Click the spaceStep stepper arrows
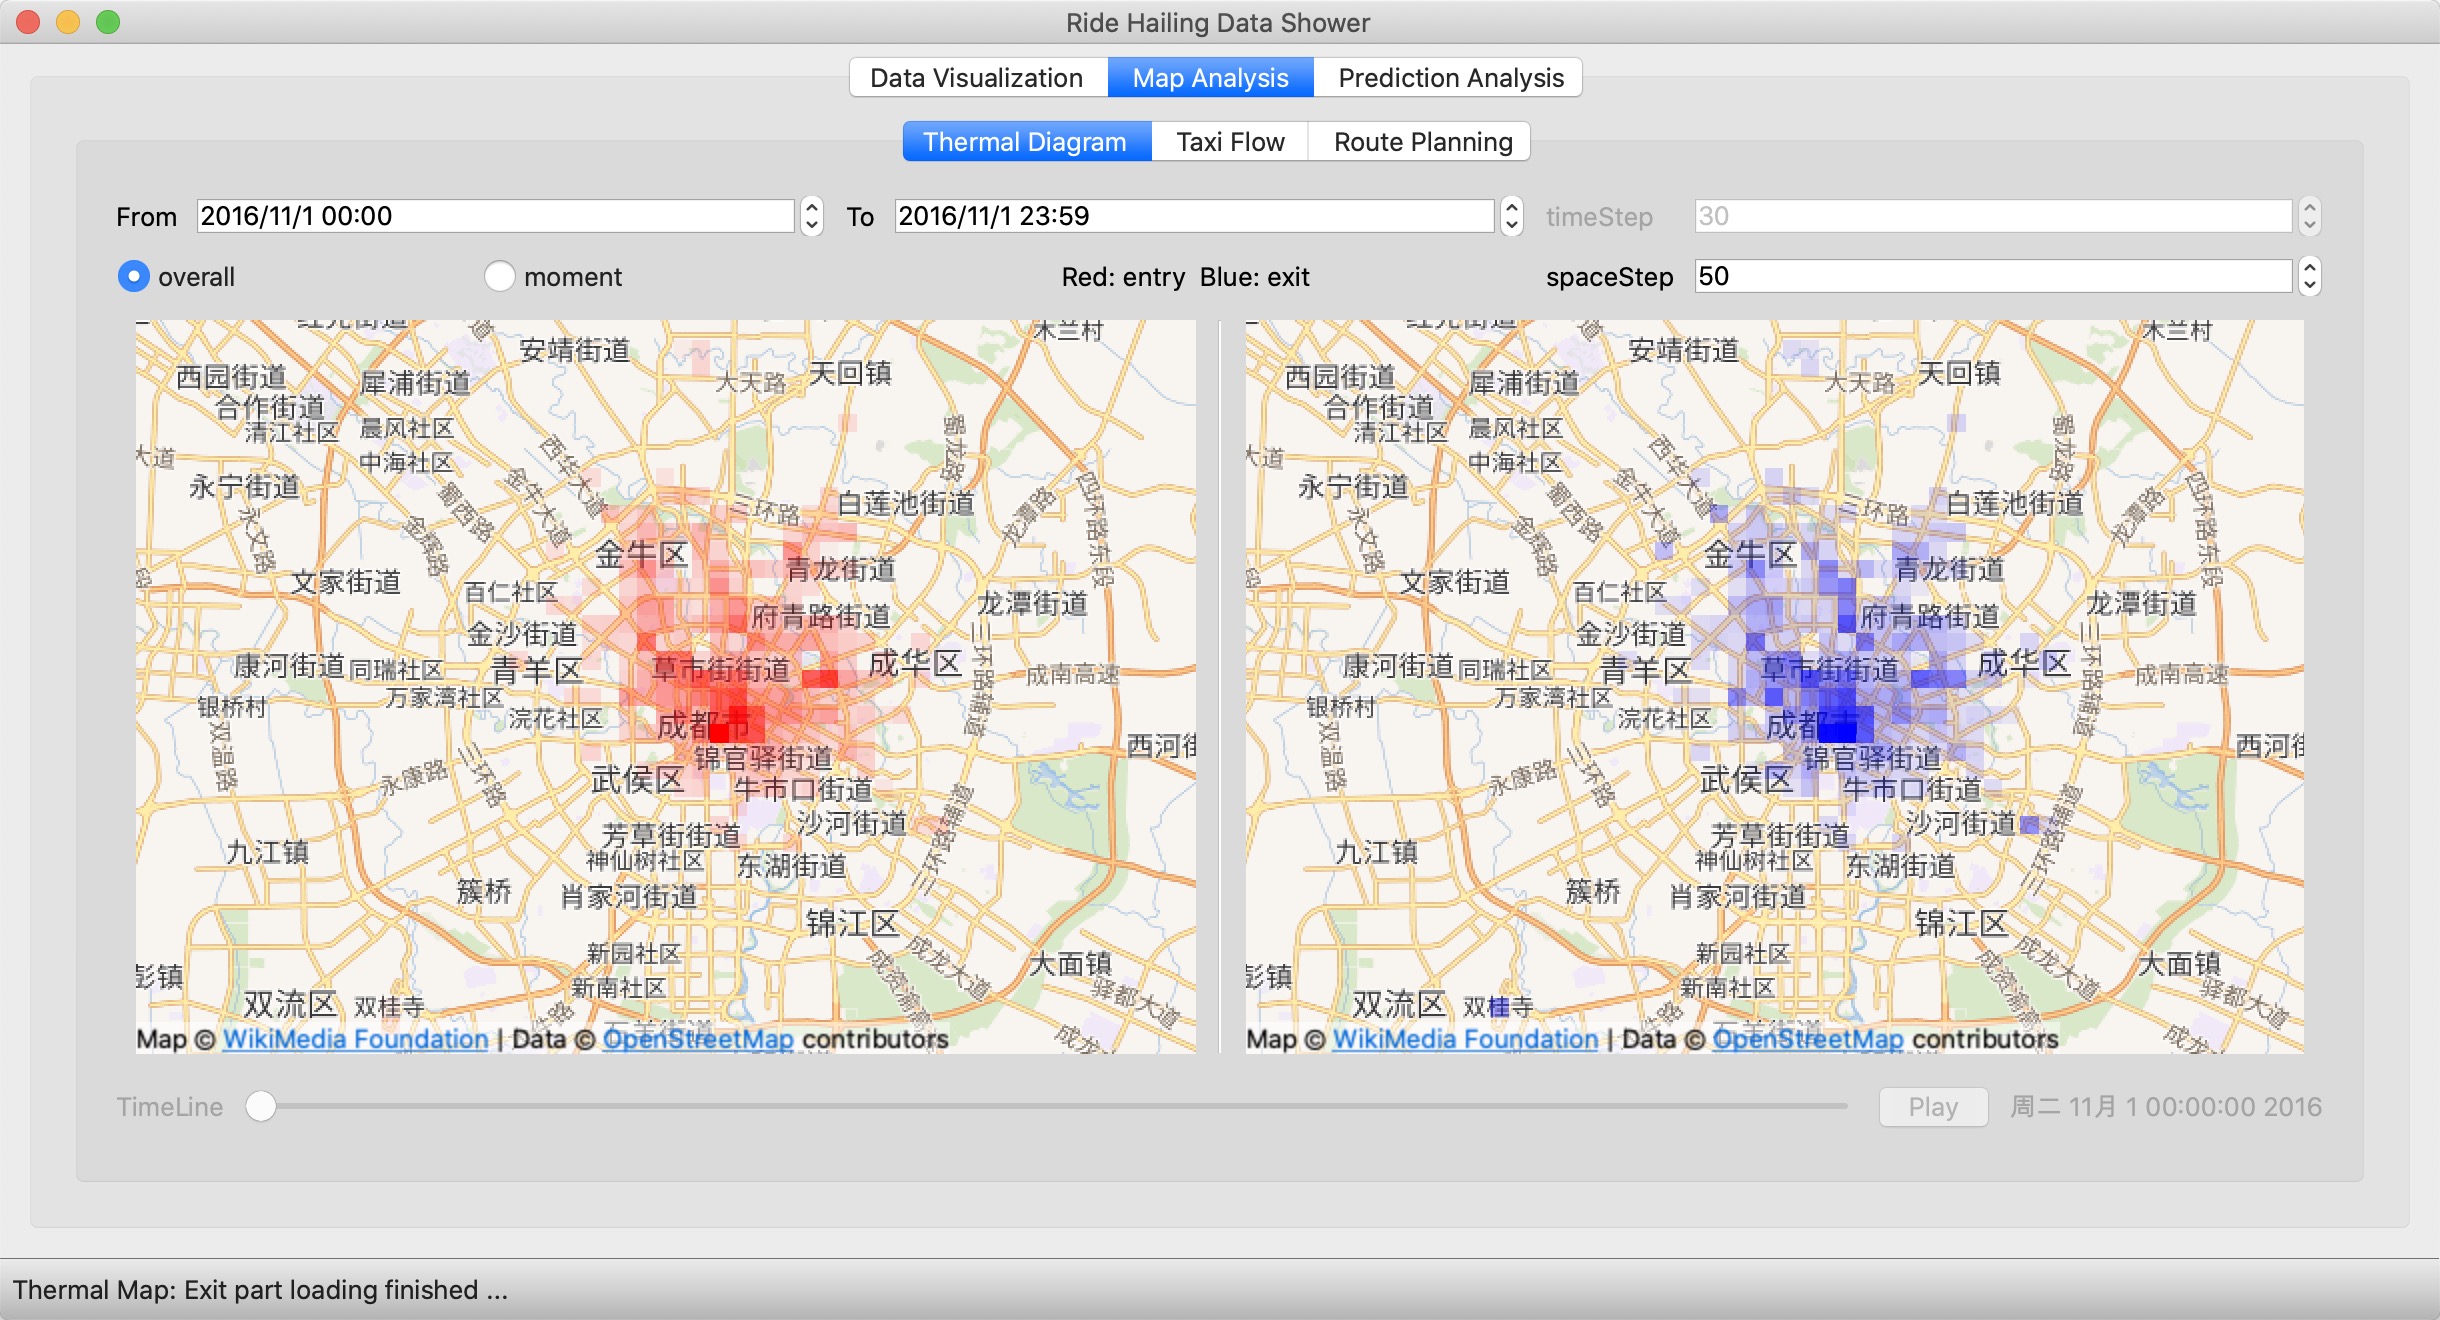 coord(2309,276)
